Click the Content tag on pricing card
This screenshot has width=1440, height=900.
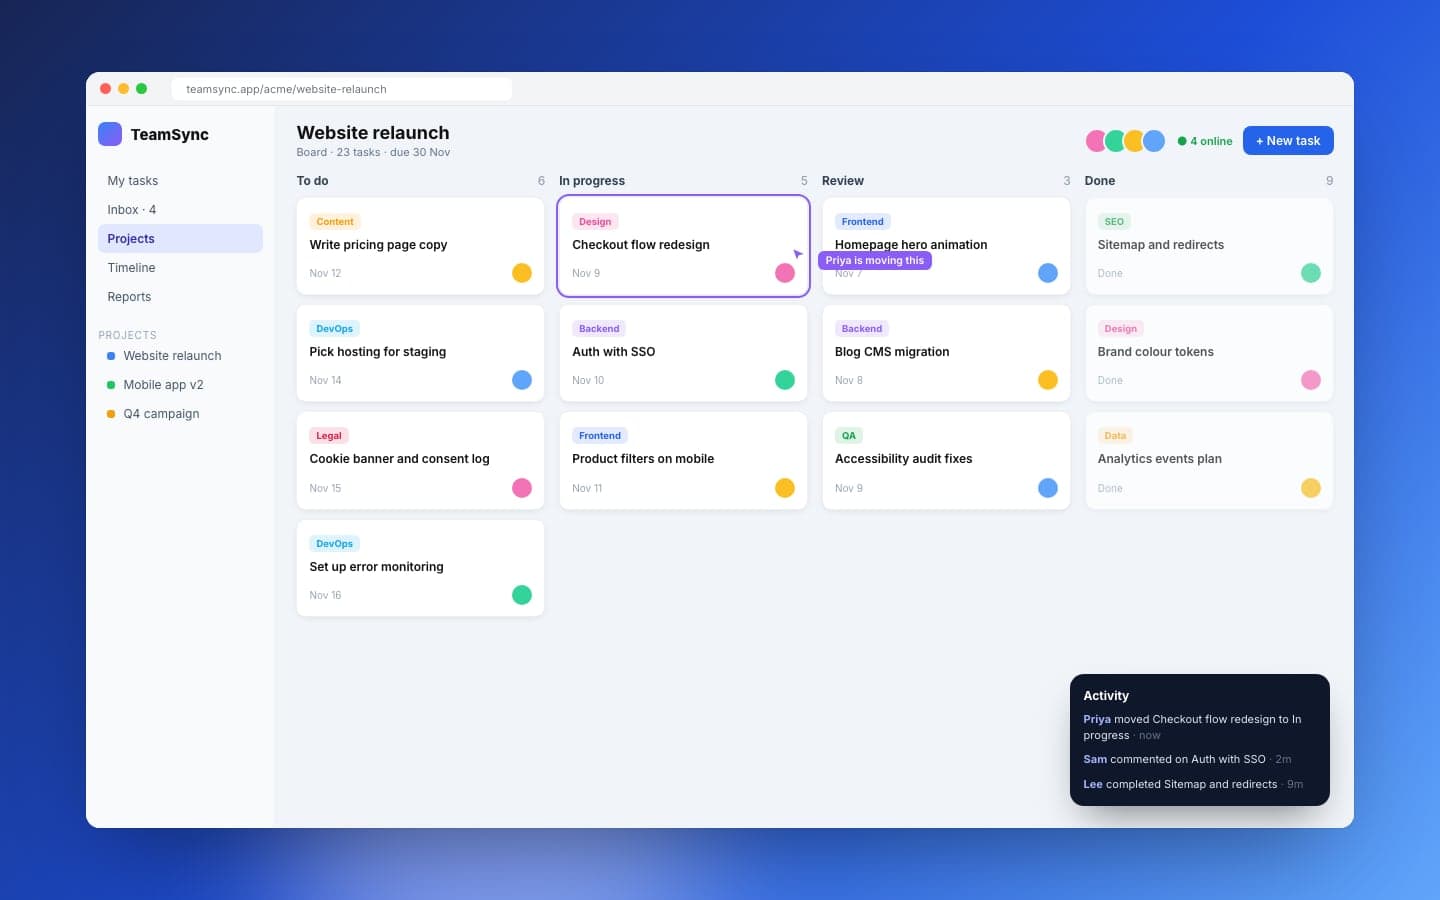[335, 222]
